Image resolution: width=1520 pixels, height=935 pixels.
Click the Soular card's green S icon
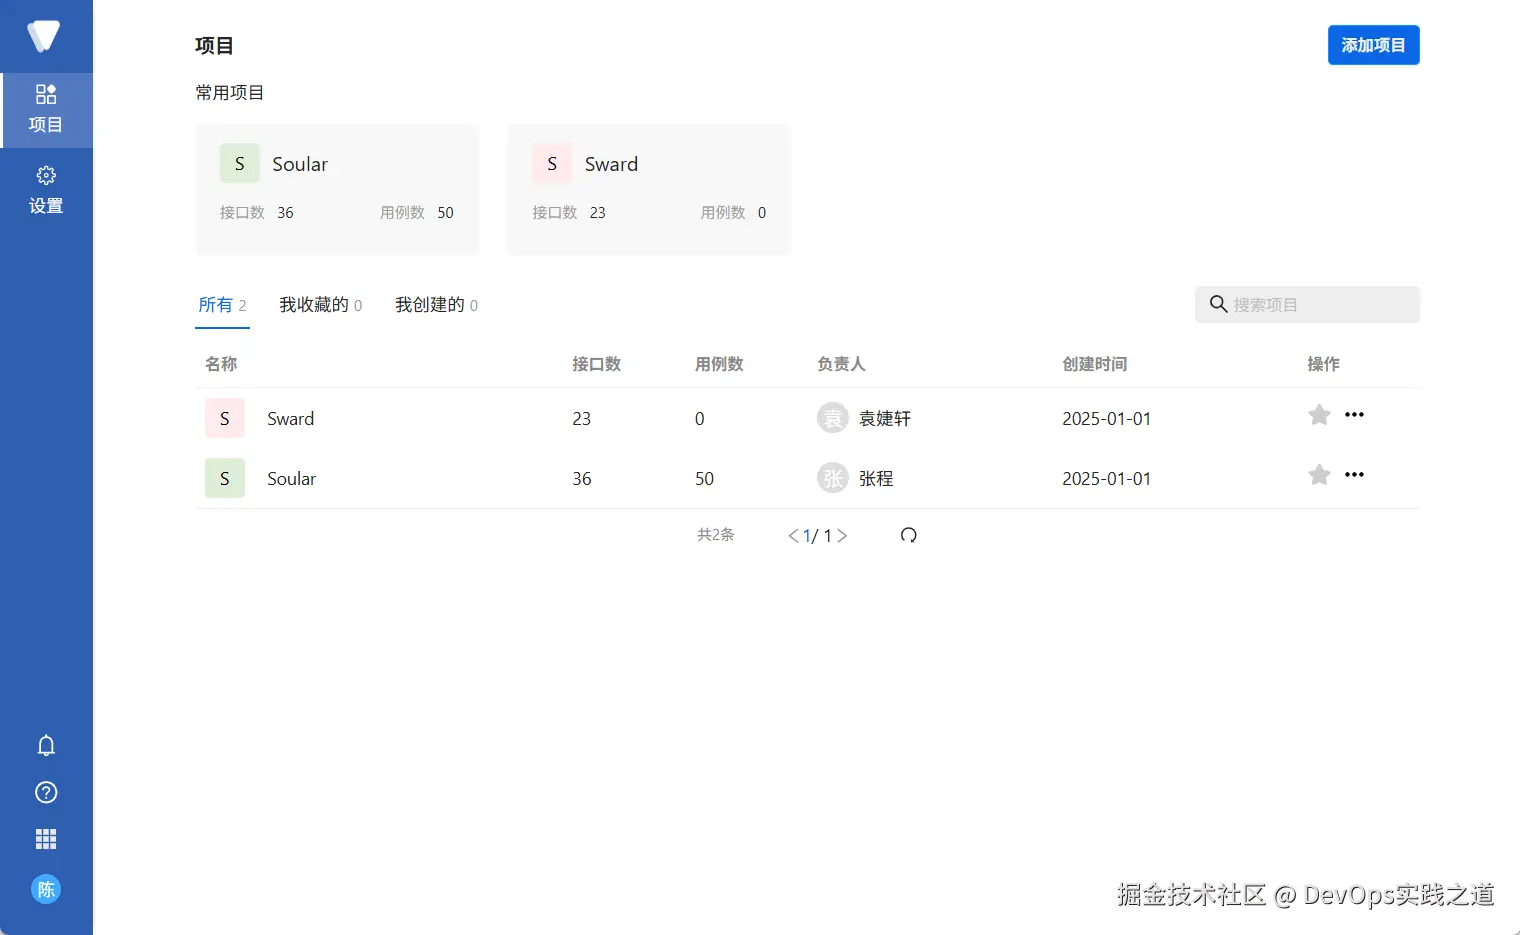tap(240, 164)
